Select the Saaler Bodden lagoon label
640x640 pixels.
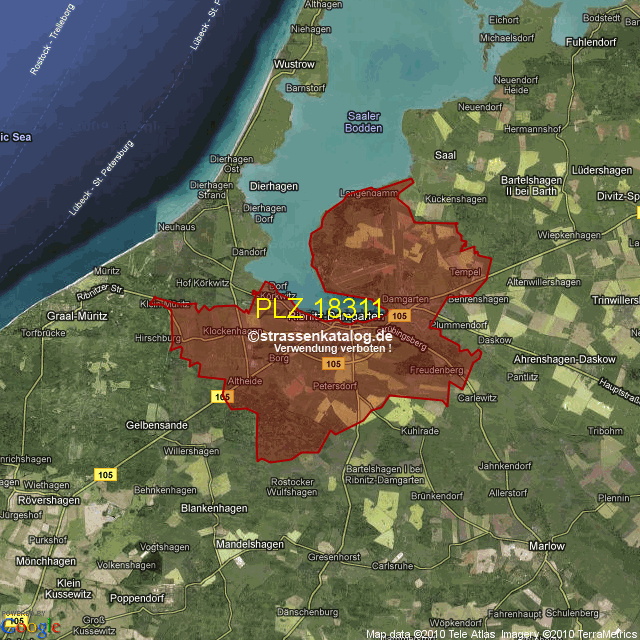pyautogui.click(x=363, y=122)
